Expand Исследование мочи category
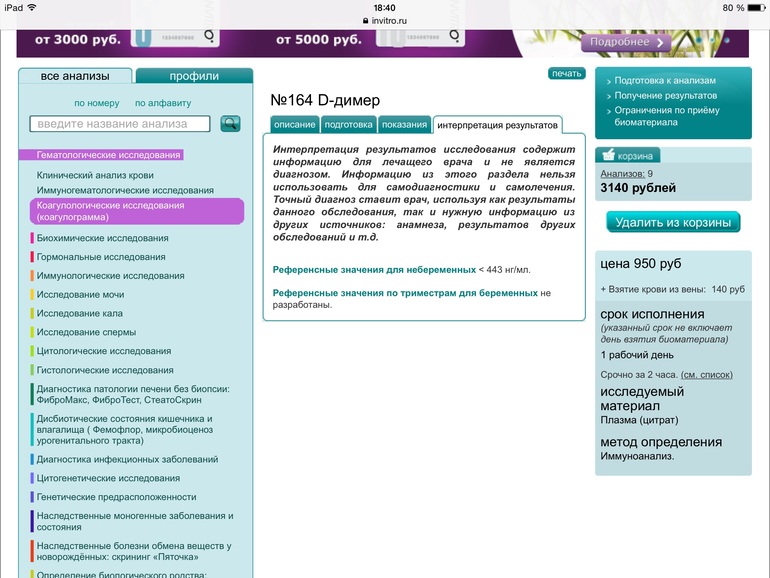The height and width of the screenshot is (578, 770). coord(80,295)
